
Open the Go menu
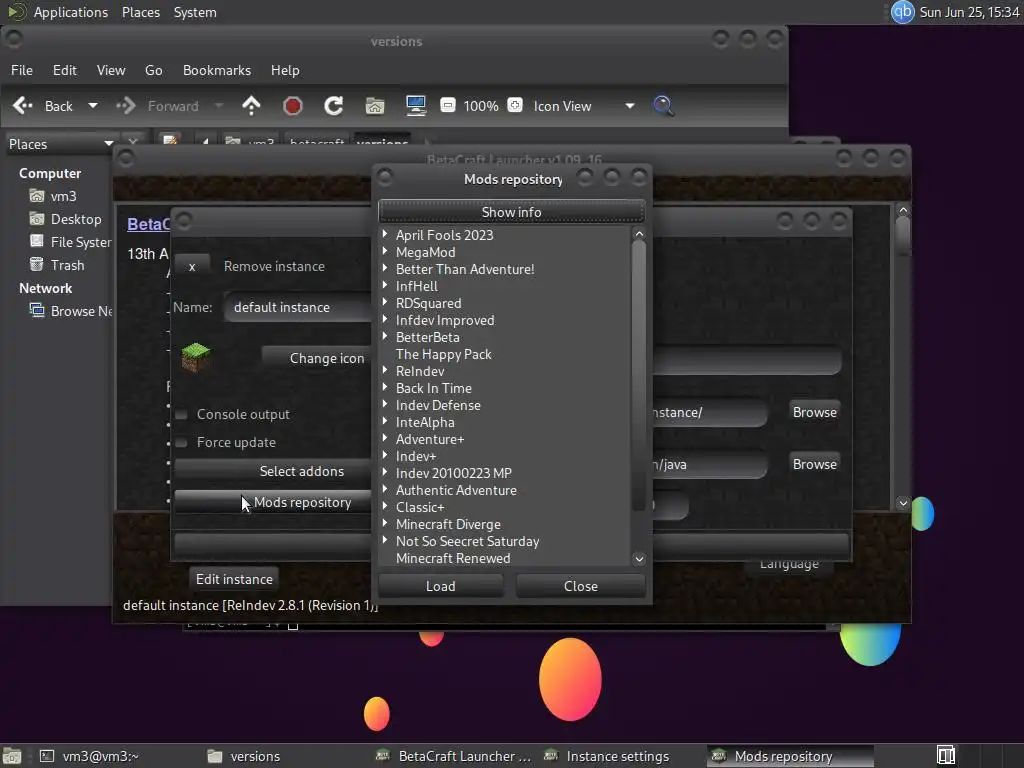pos(153,70)
